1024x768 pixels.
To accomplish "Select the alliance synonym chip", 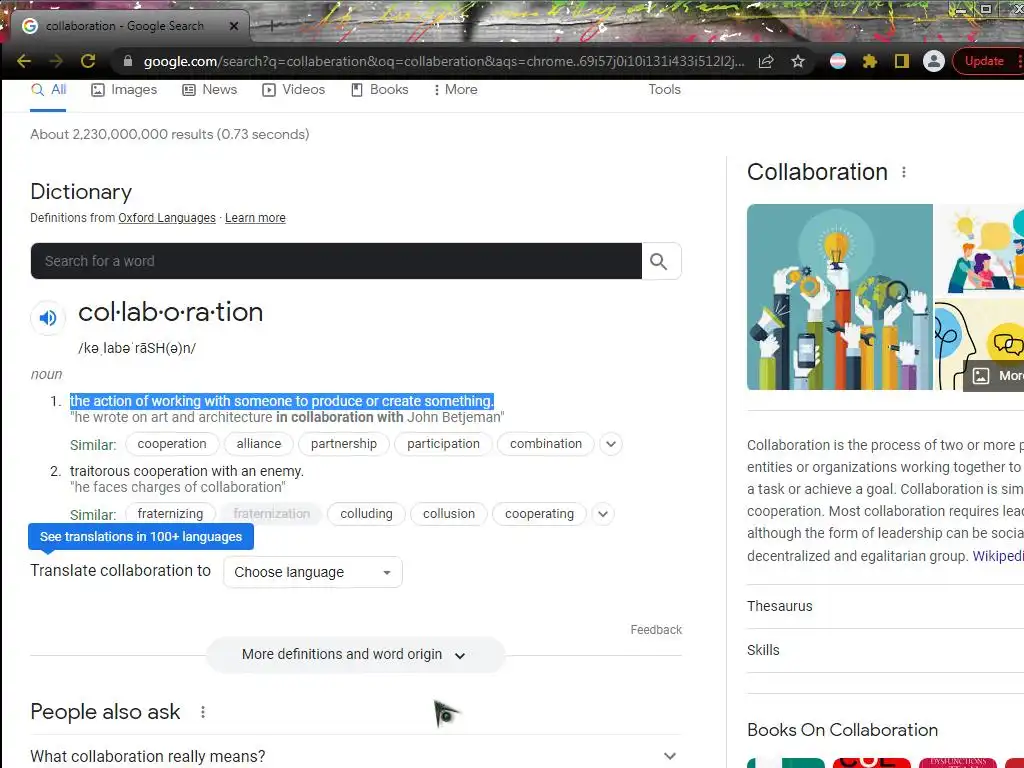I will coord(259,444).
